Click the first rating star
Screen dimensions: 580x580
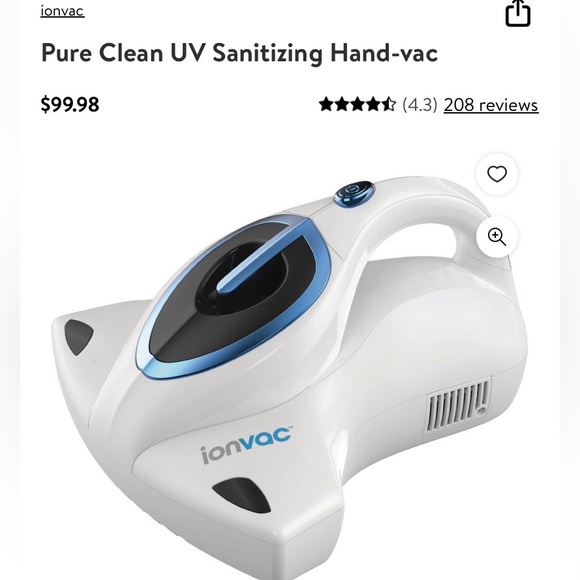coord(327,104)
